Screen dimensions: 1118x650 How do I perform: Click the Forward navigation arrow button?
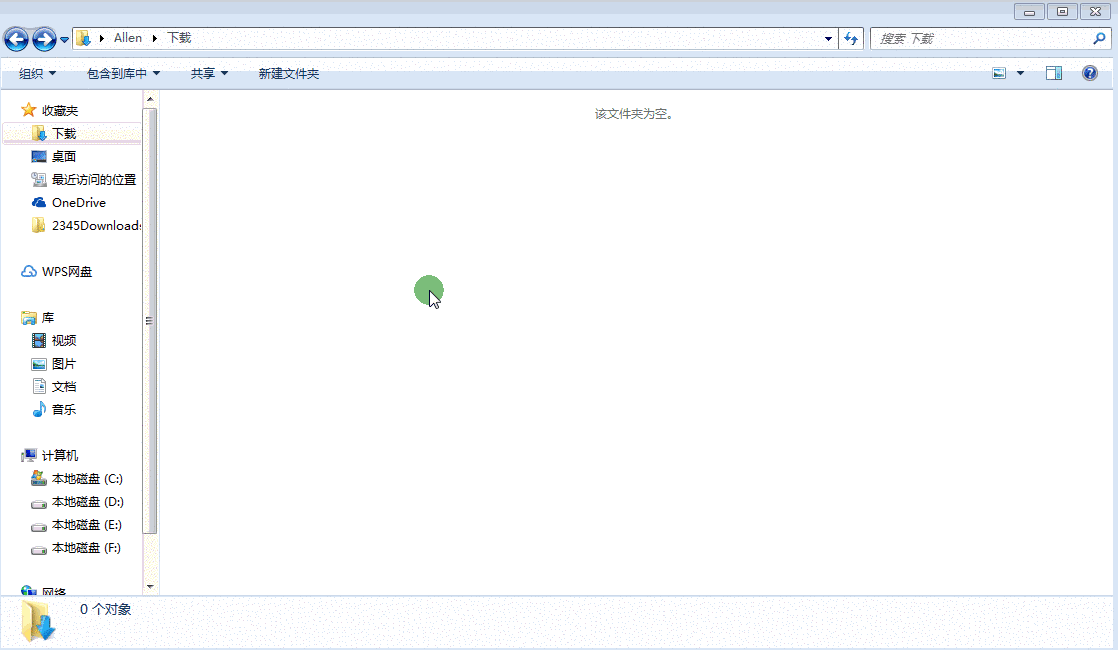44,39
